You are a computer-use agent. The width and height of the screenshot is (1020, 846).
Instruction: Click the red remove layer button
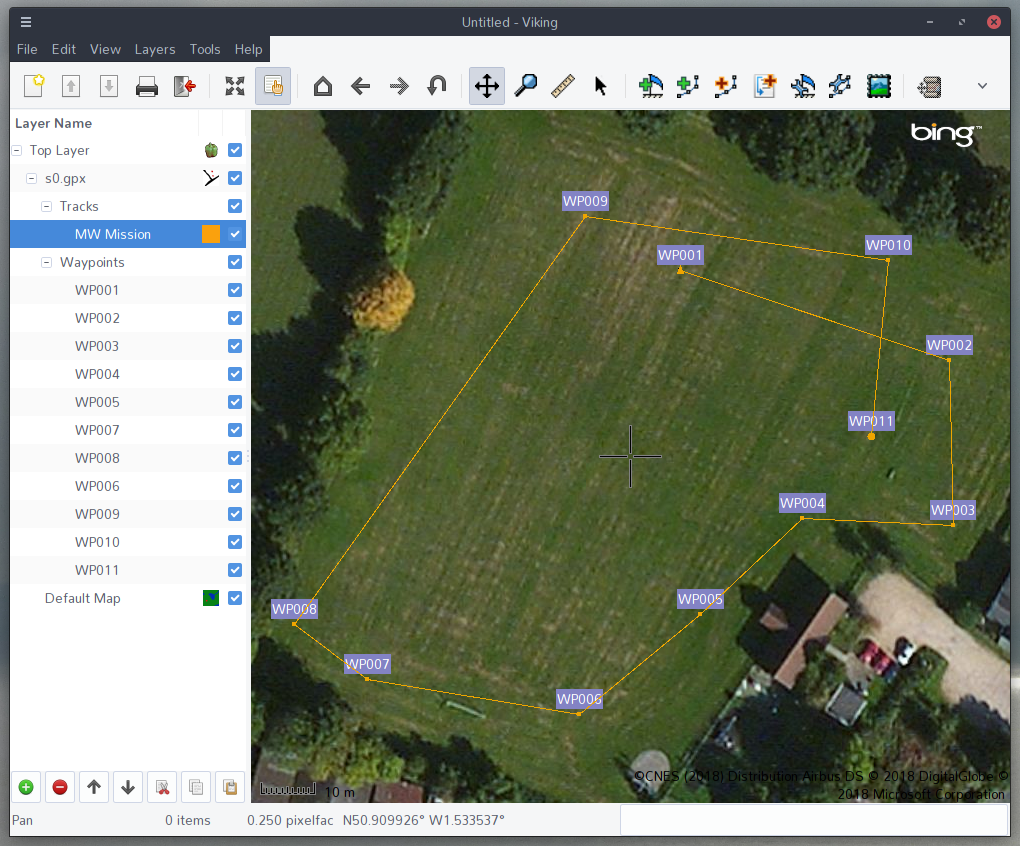(x=60, y=787)
